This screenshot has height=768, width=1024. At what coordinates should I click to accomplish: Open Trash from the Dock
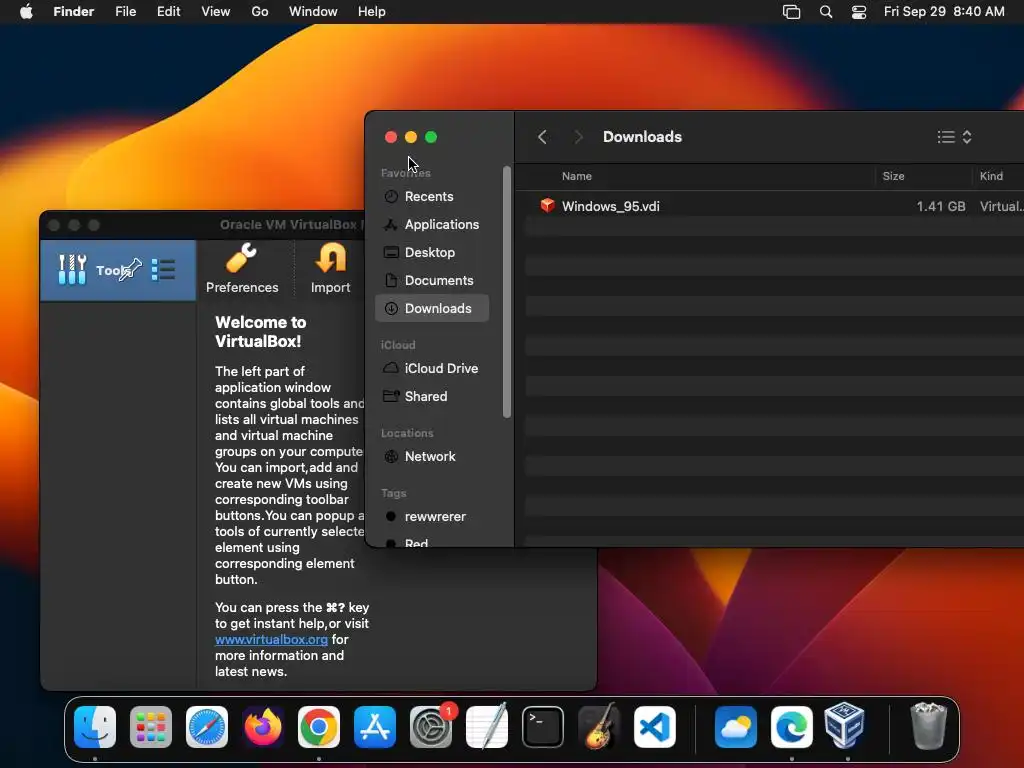point(929,726)
